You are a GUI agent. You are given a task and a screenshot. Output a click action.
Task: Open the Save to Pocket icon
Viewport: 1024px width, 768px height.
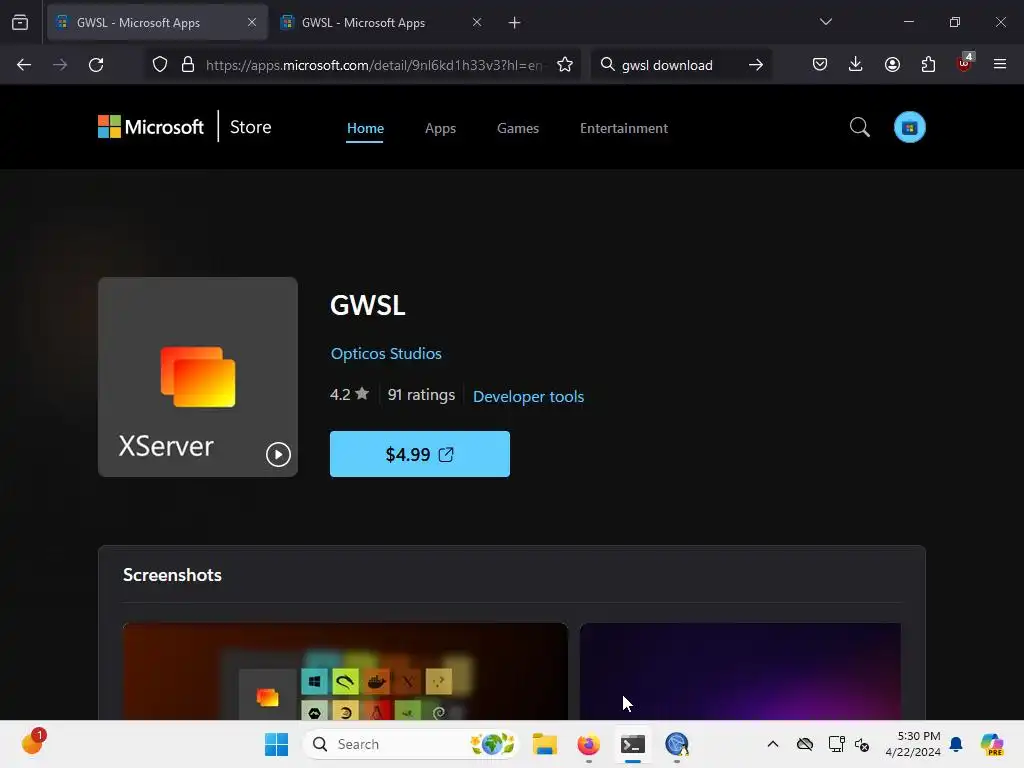820,65
